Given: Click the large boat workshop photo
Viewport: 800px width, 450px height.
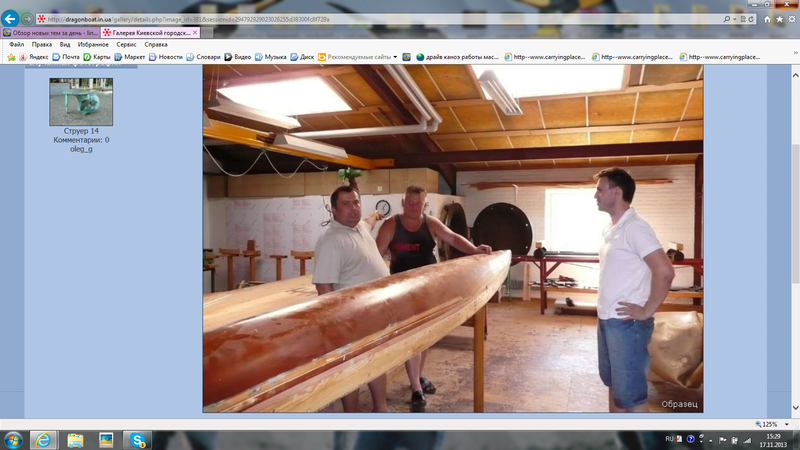Looking at the screenshot, I should pyautogui.click(x=453, y=238).
